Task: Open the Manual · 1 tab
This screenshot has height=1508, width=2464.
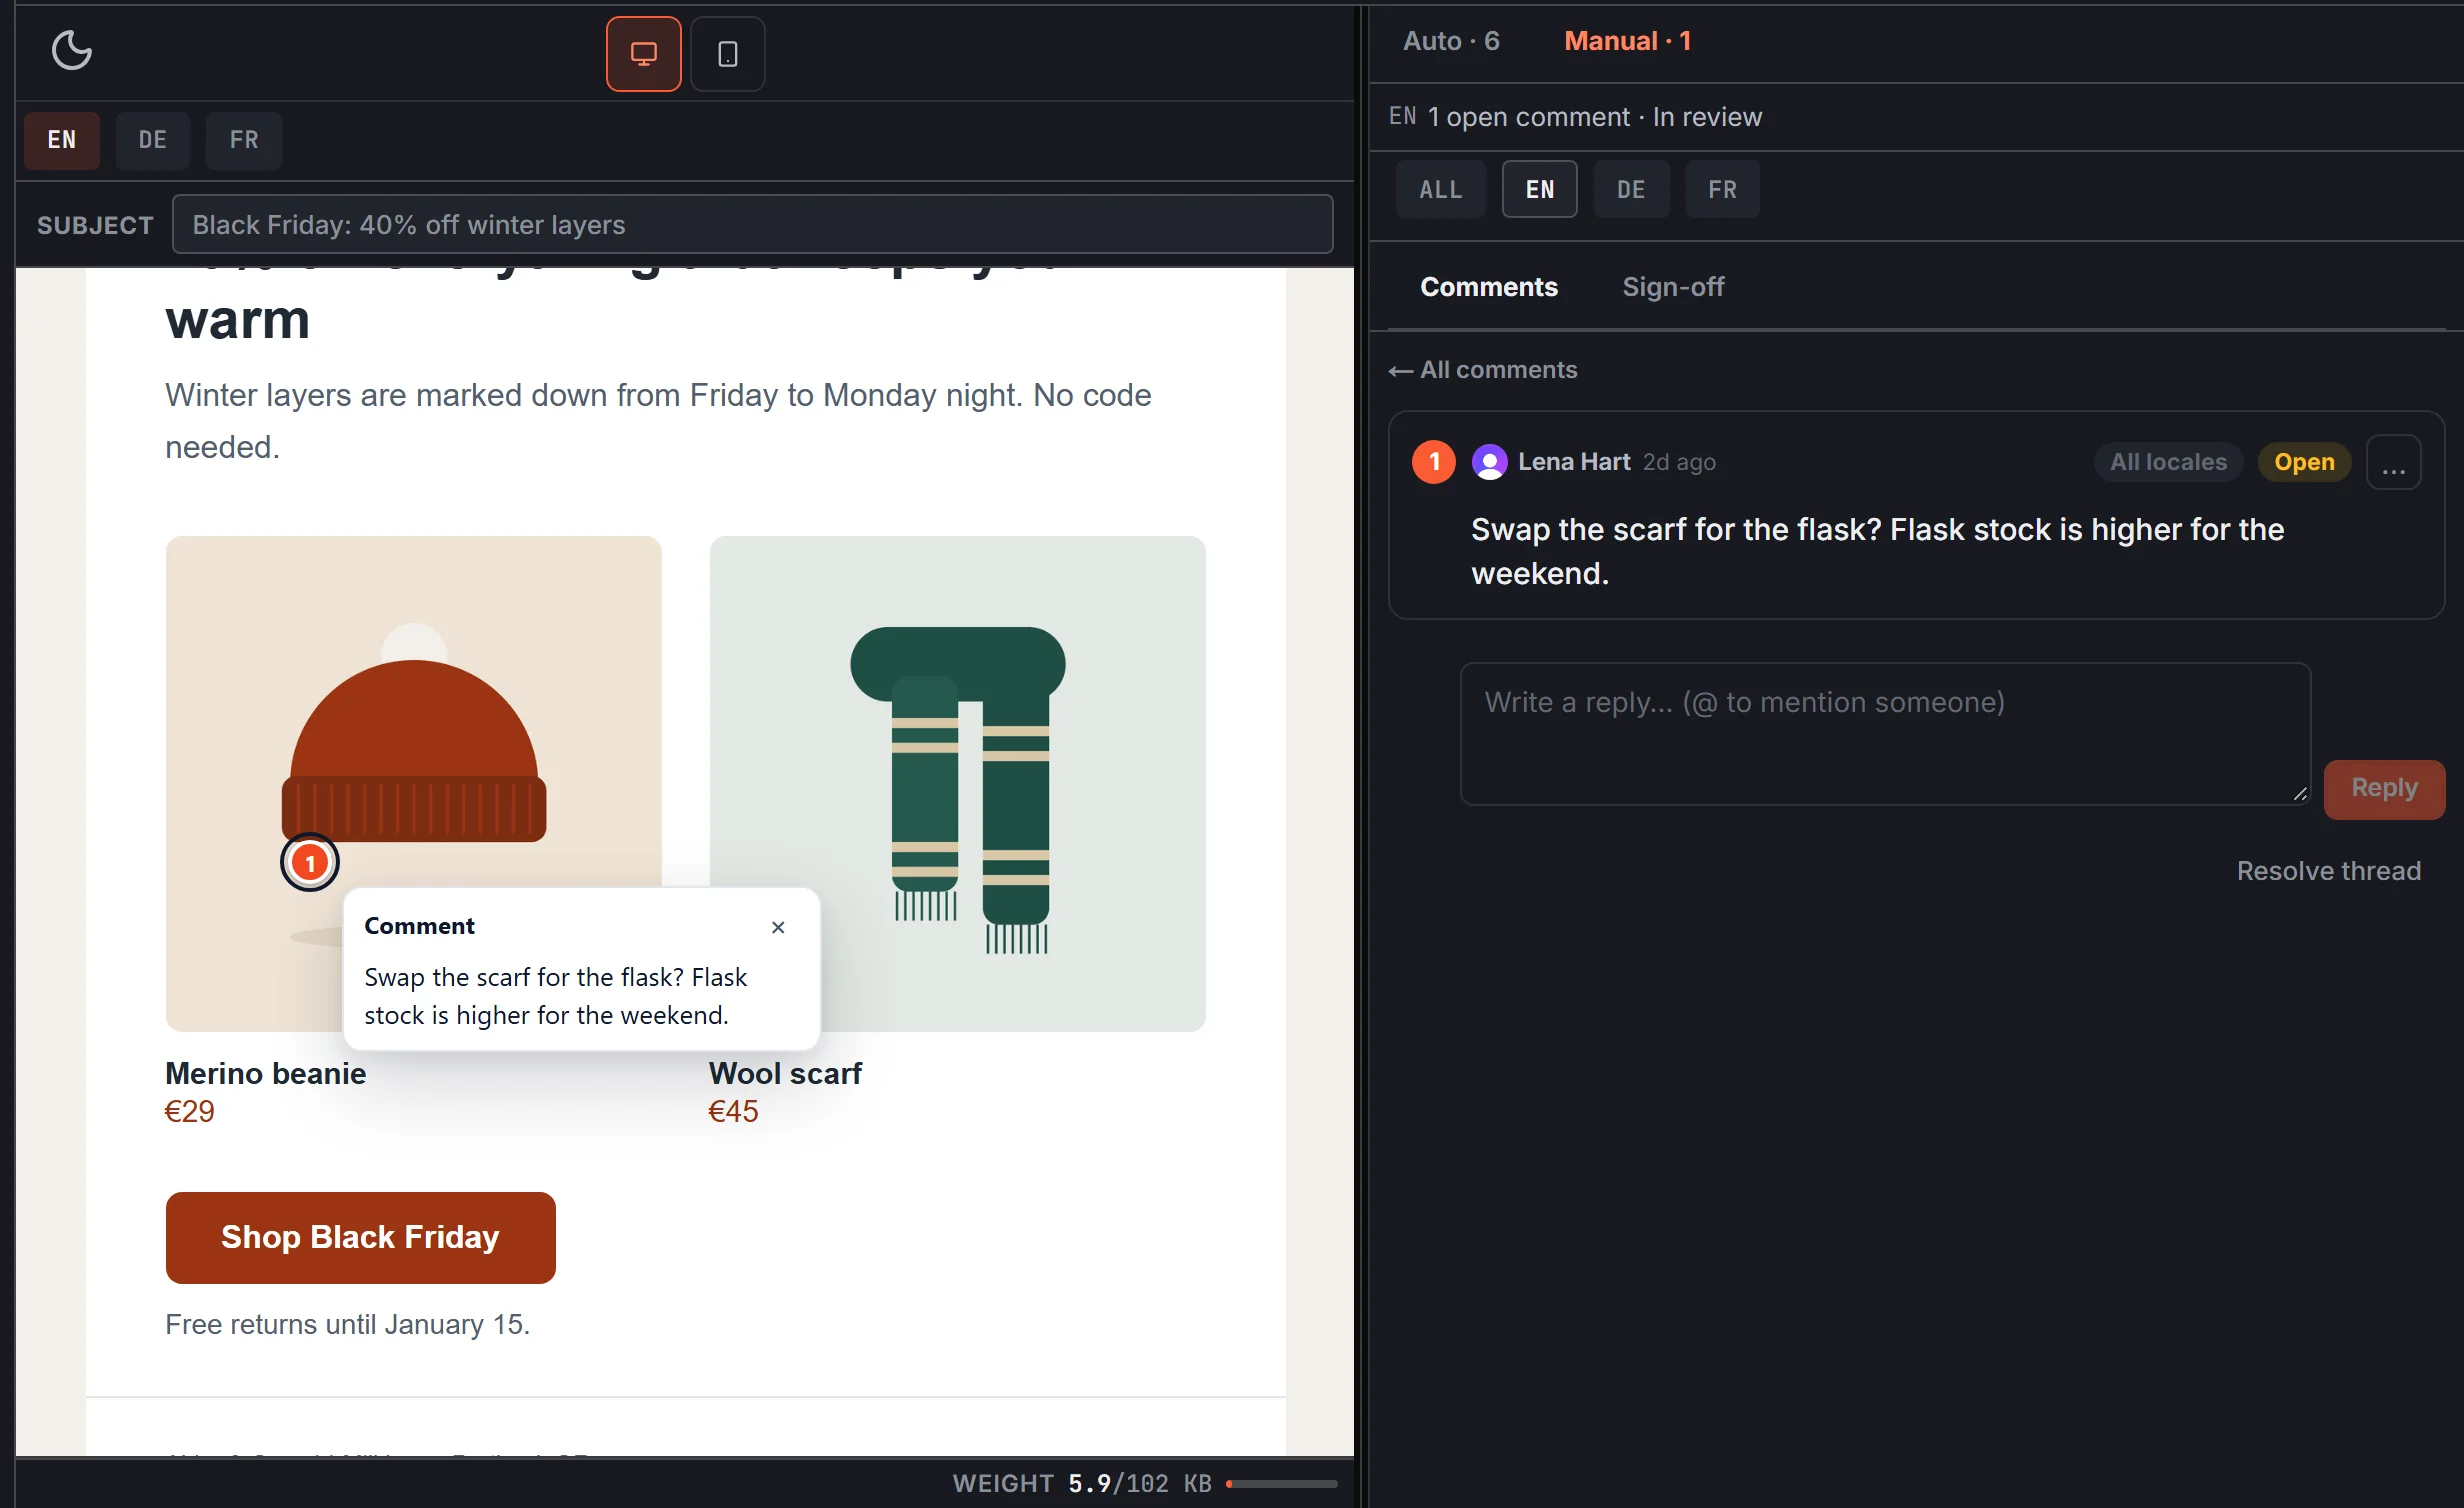Action: coord(1627,41)
